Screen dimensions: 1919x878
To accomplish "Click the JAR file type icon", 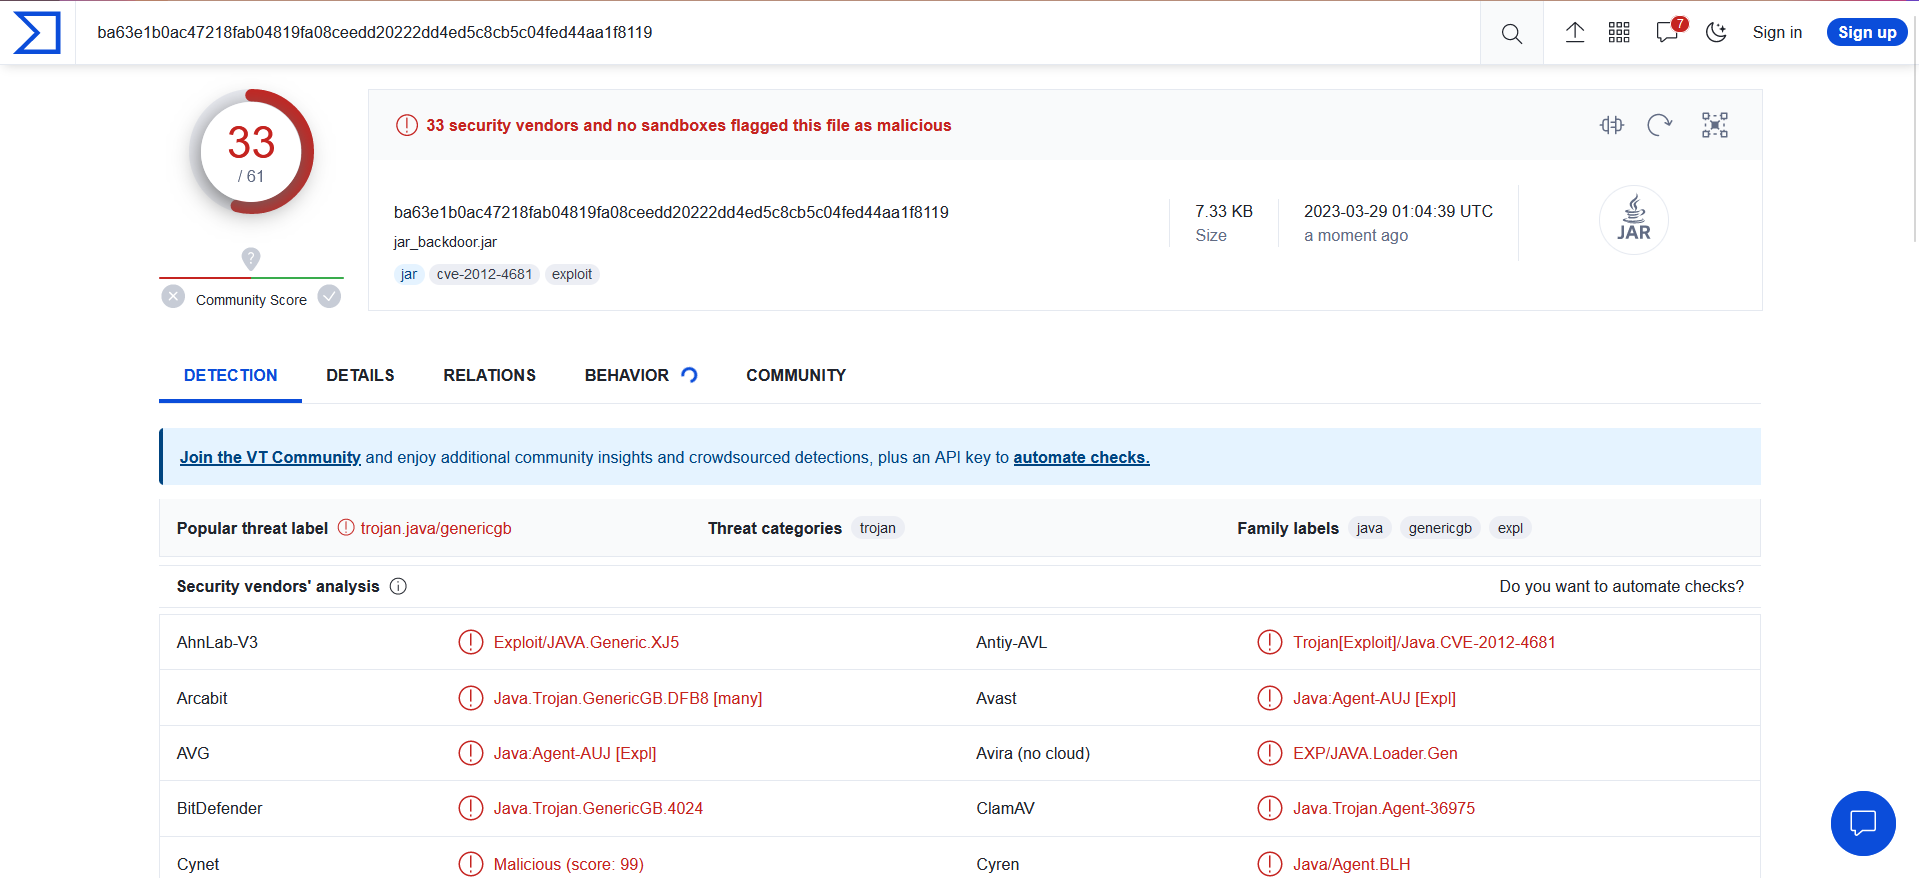I will pyautogui.click(x=1634, y=219).
